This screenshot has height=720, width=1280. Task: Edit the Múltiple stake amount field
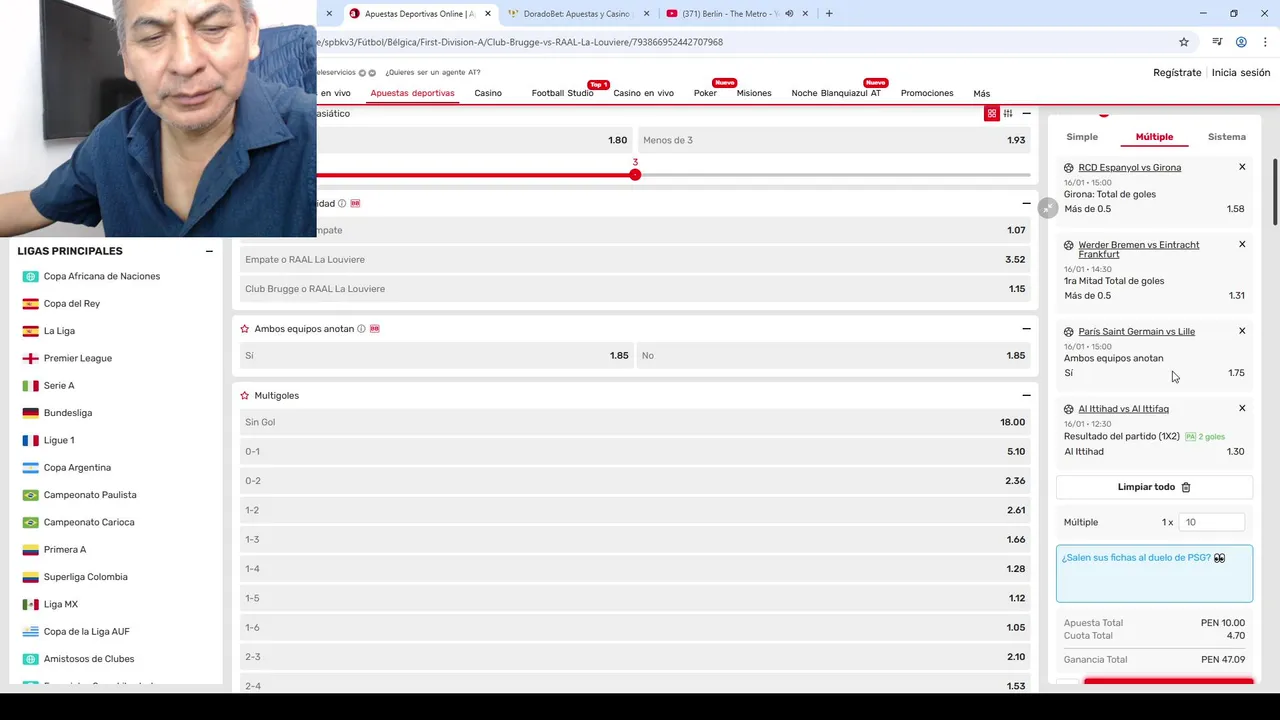[x=1212, y=522]
